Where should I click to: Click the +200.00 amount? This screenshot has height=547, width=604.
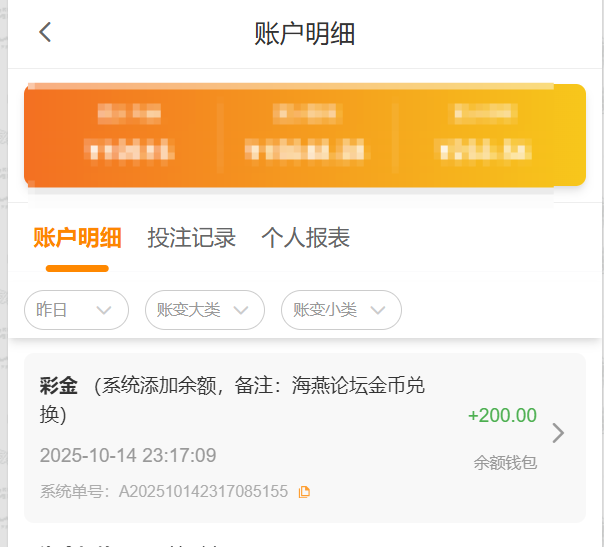(x=502, y=416)
